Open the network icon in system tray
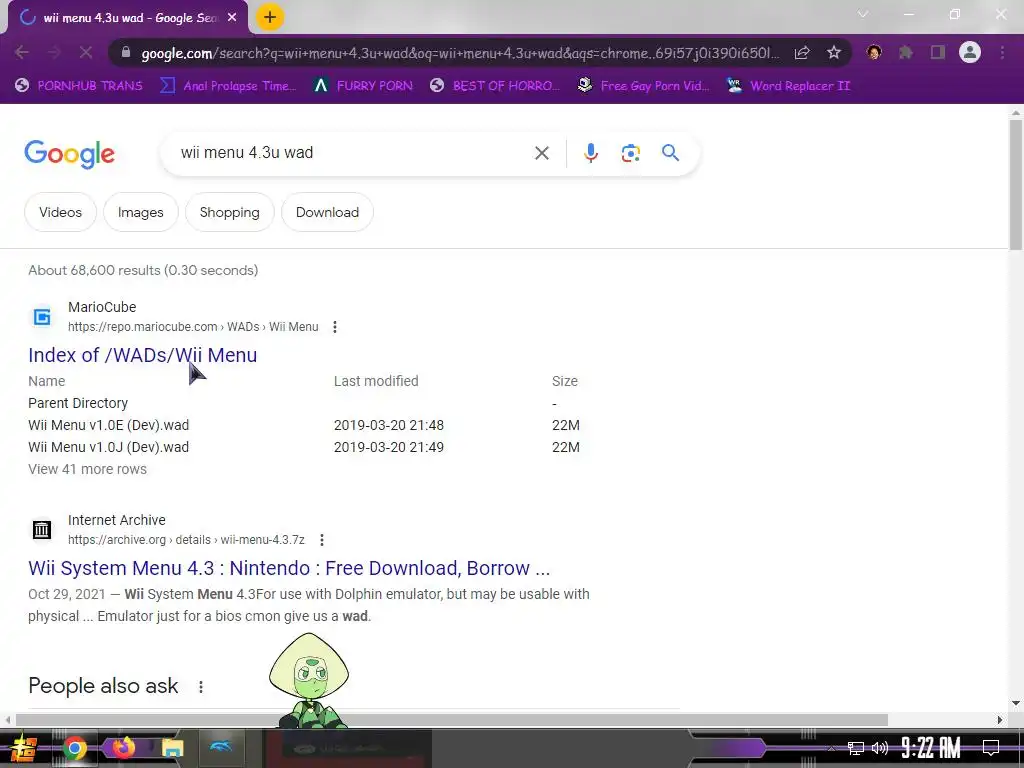The image size is (1024, 768). [x=856, y=748]
